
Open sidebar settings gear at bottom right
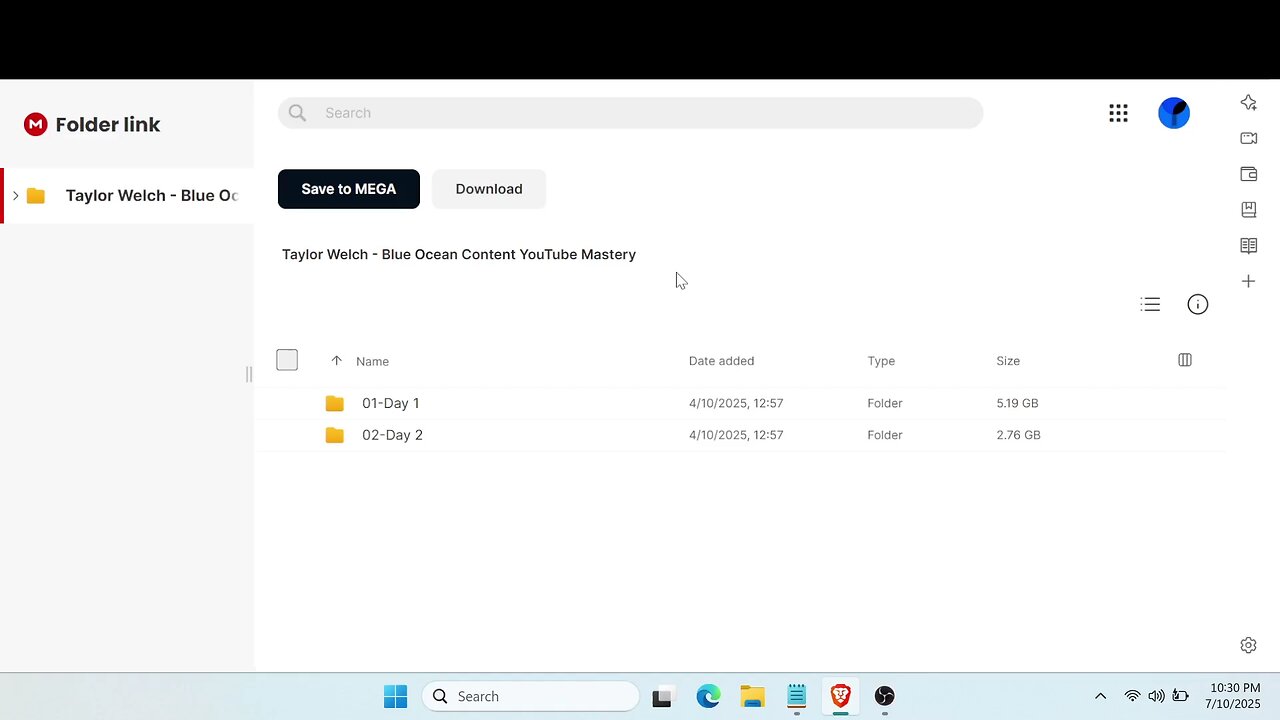pos(1248,645)
